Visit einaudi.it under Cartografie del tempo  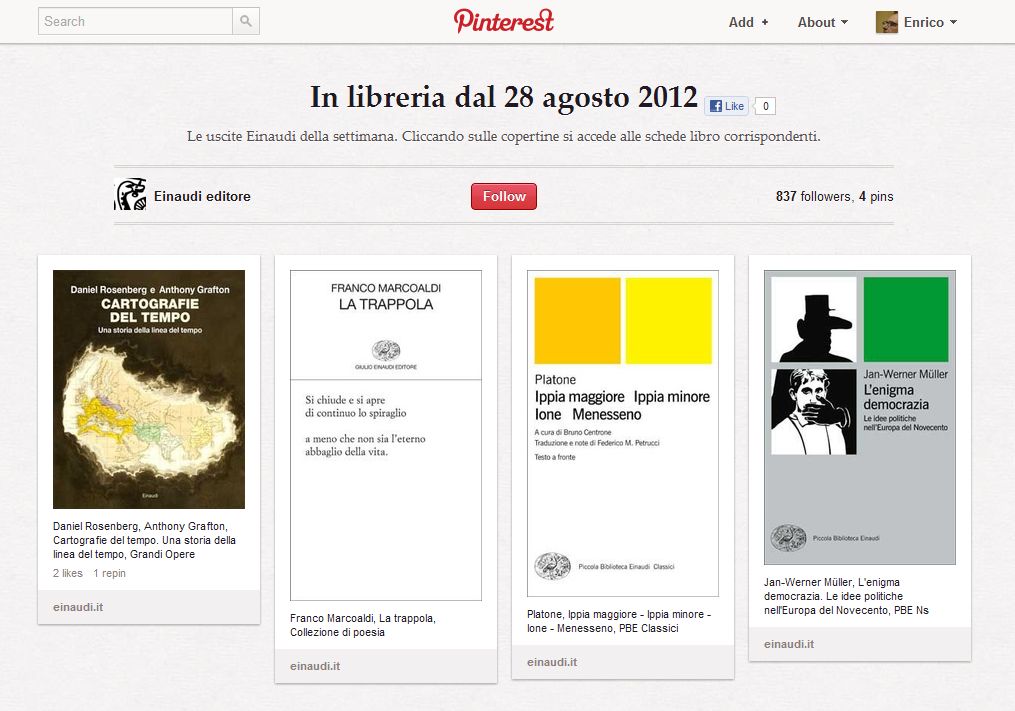pyautogui.click(x=78, y=607)
